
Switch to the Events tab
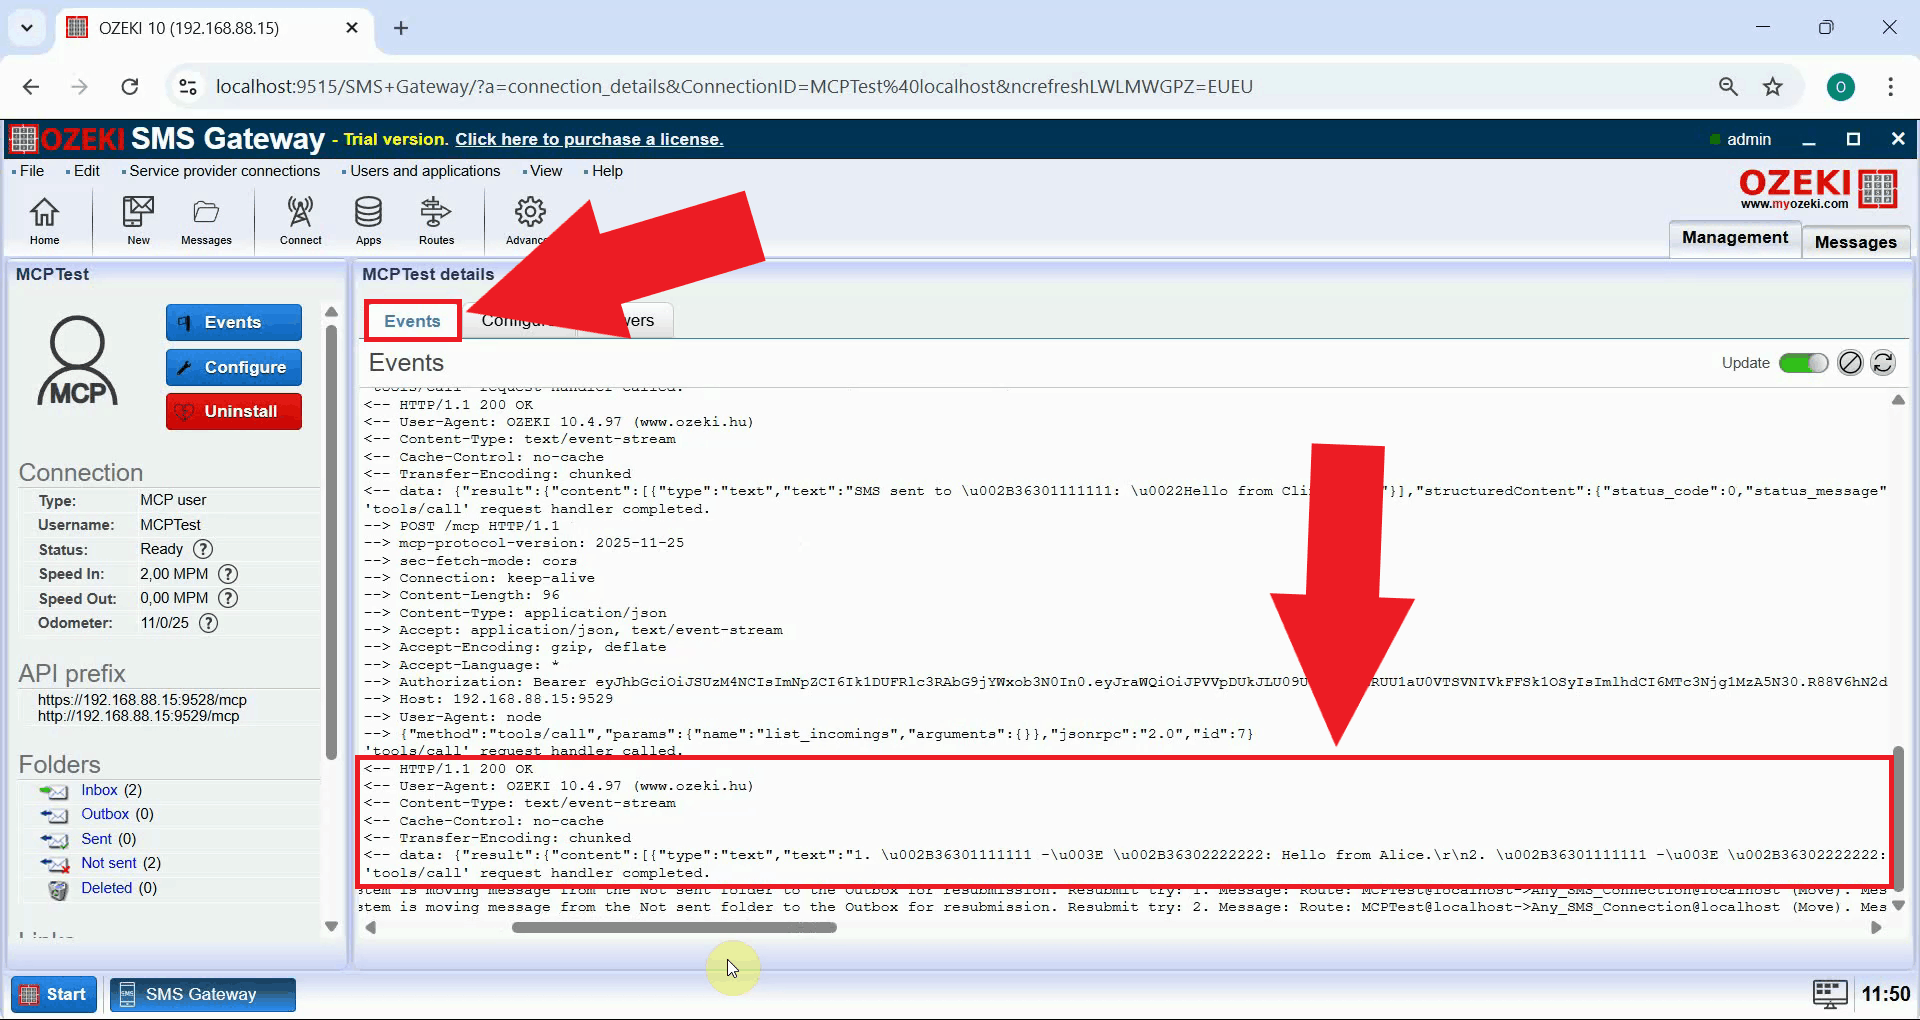point(412,321)
